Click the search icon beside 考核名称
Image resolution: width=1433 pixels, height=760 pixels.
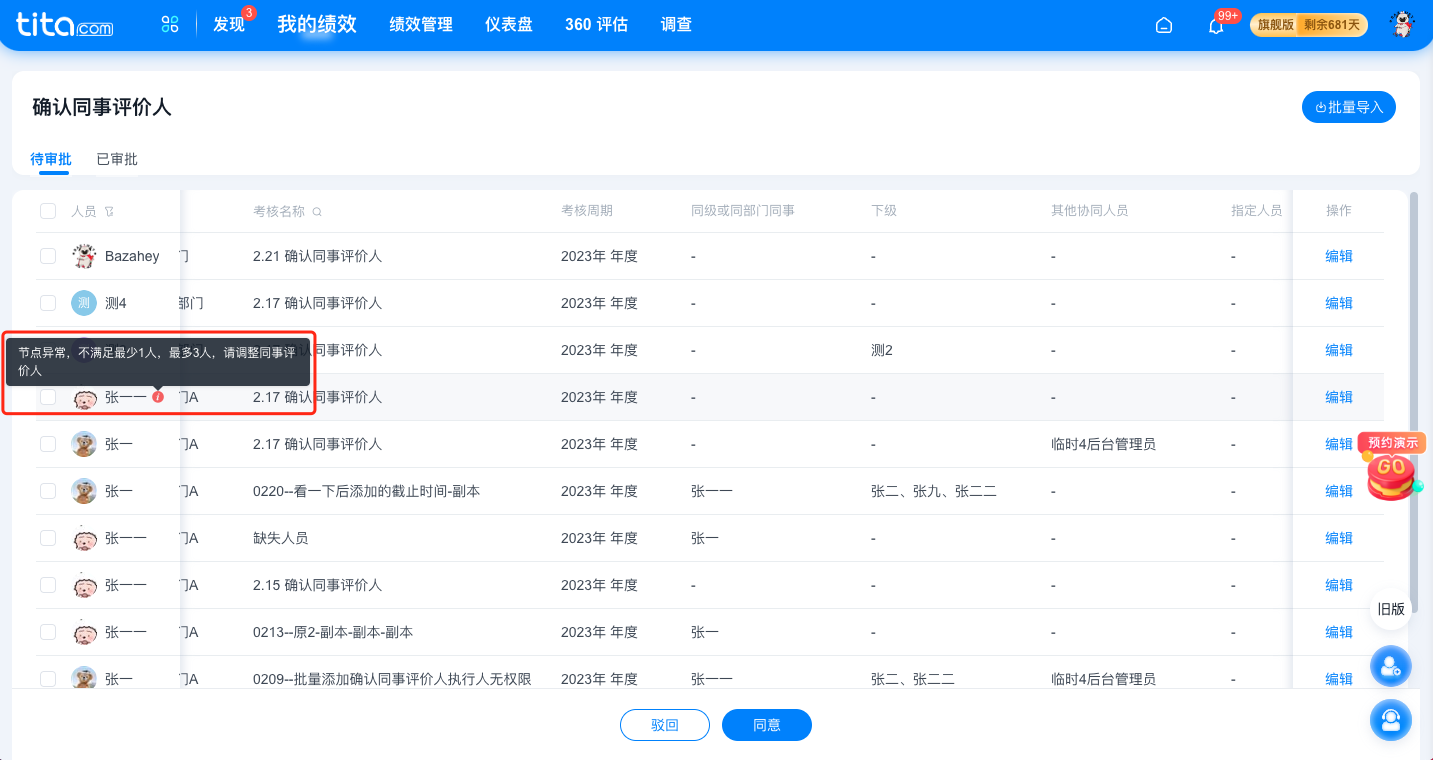tap(317, 211)
